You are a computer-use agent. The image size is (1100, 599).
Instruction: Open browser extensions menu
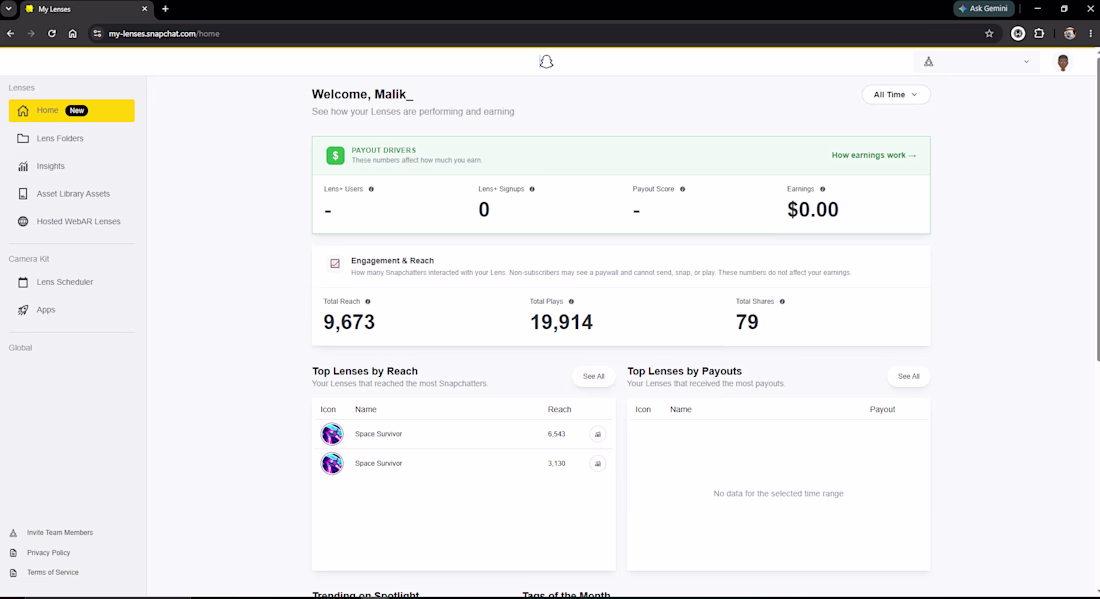pyautogui.click(x=1039, y=34)
